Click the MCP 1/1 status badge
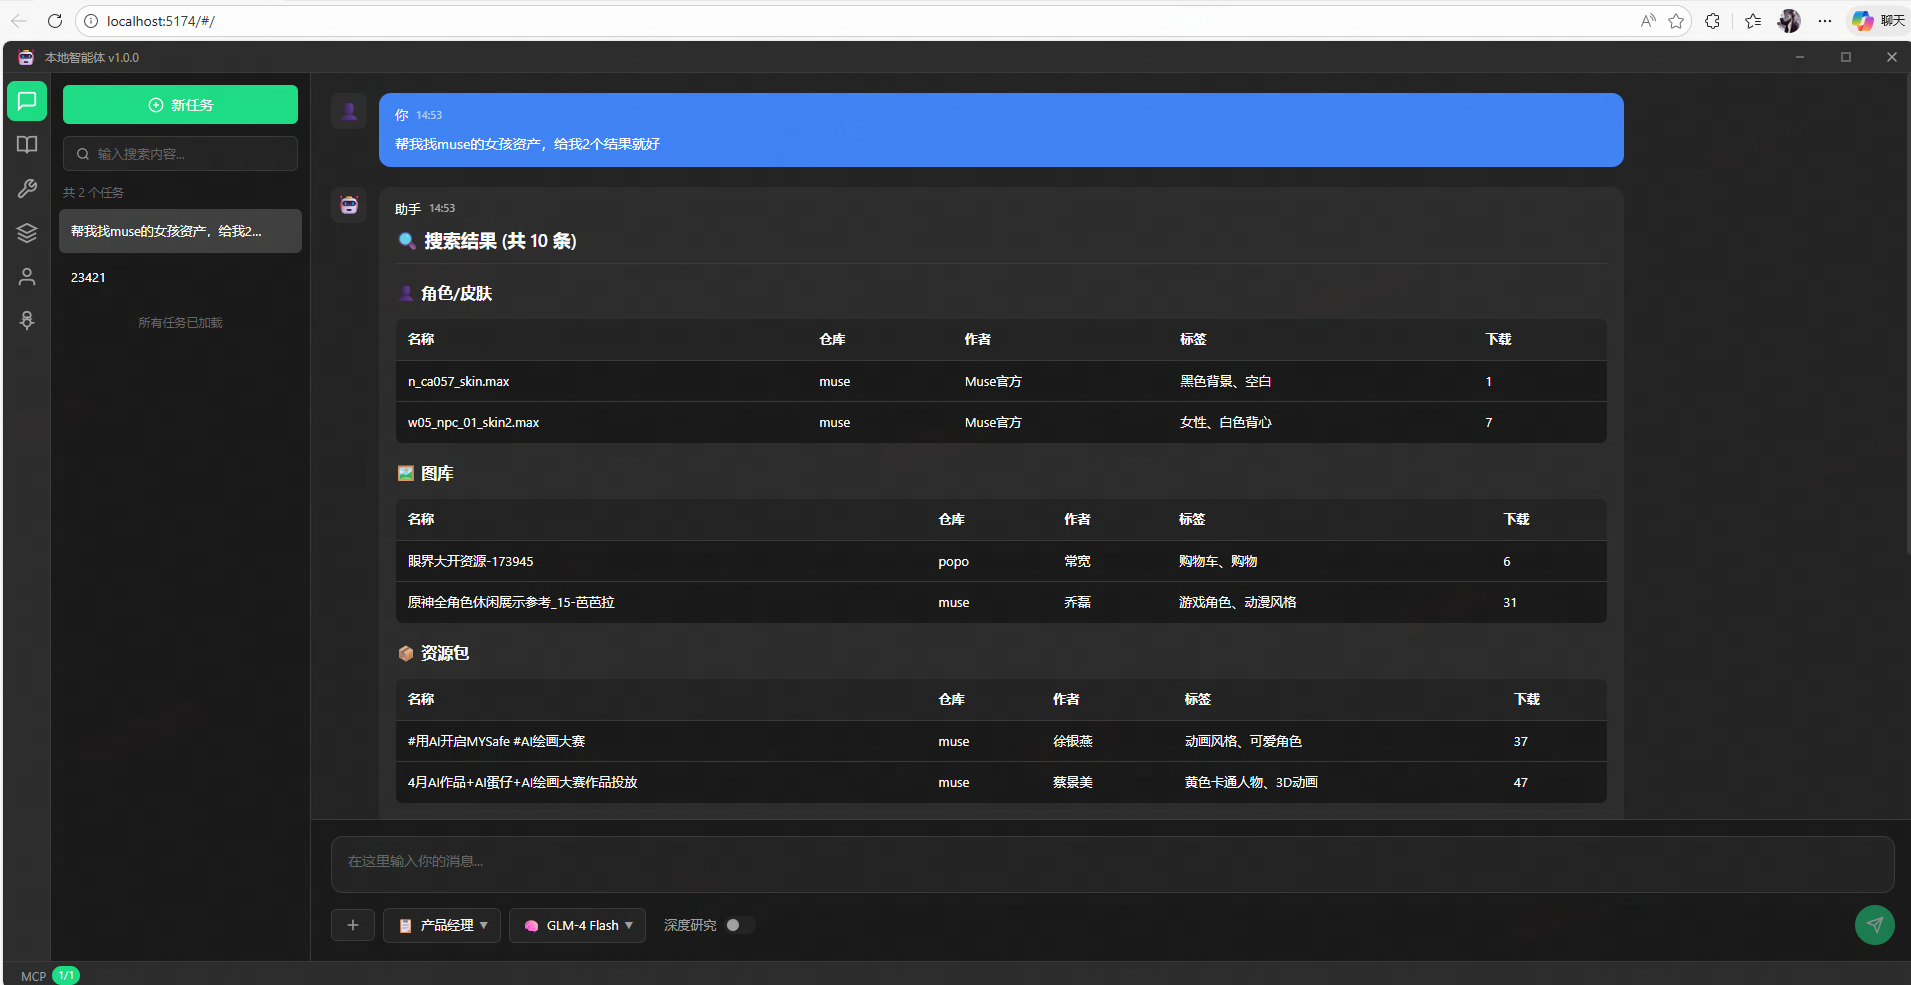The image size is (1911, 985). coord(65,975)
